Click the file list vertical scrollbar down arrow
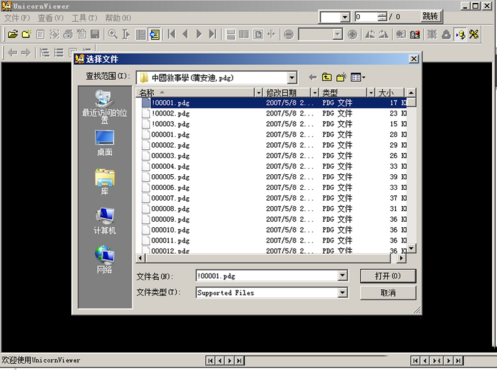Viewport: 497px width, 371px height. coord(411,248)
